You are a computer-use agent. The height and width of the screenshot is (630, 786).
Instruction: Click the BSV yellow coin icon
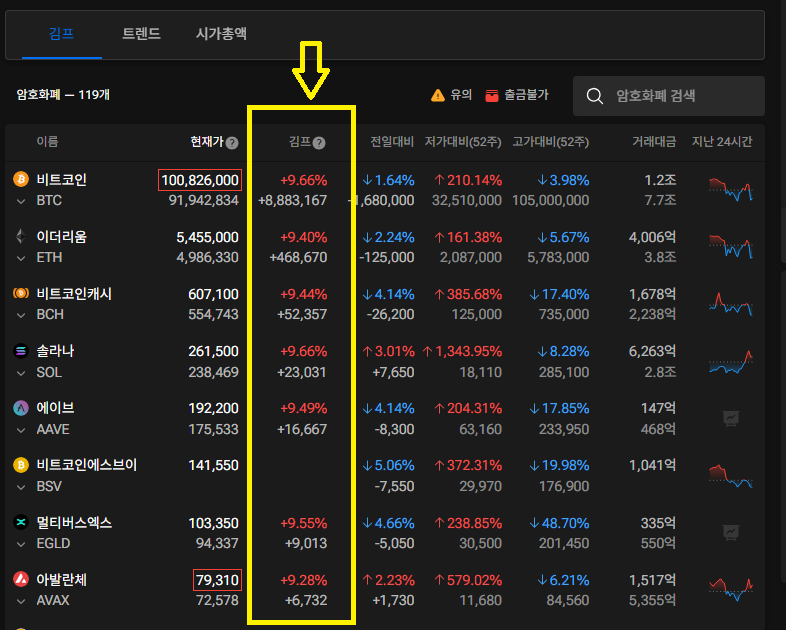coord(21,465)
